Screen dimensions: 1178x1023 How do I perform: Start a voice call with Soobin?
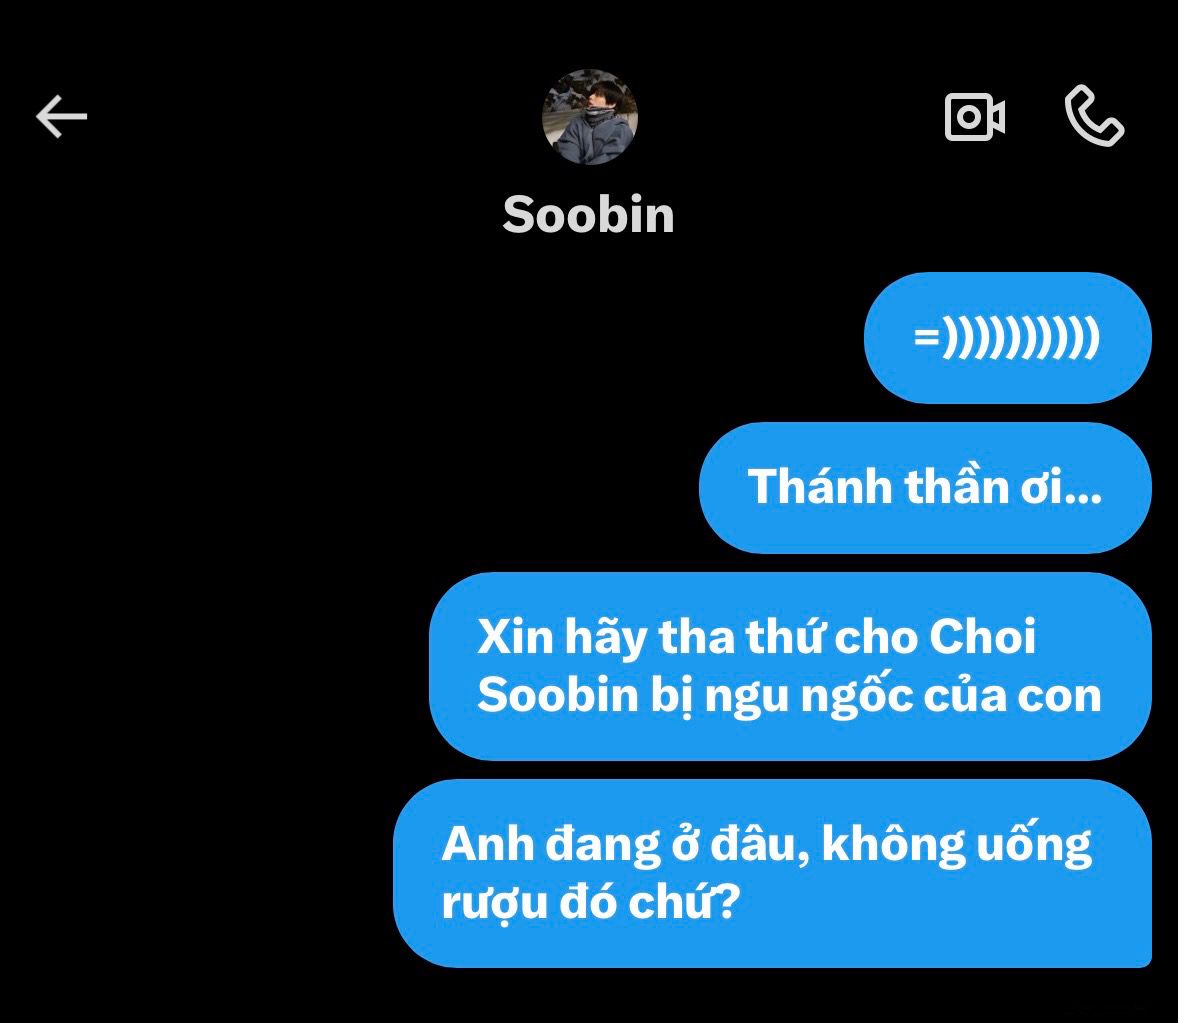coord(1094,115)
